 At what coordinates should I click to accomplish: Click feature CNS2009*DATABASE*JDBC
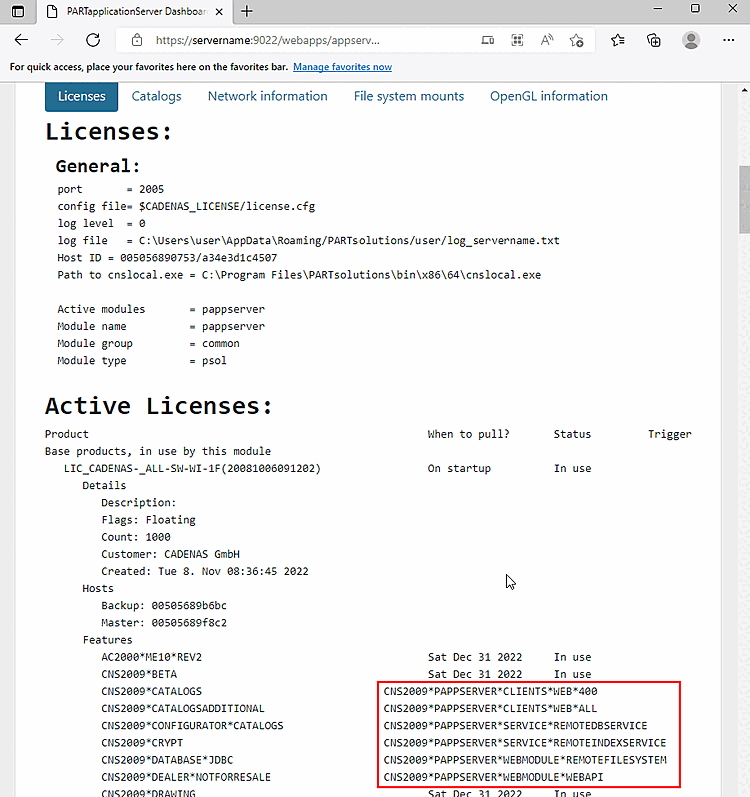click(167, 760)
